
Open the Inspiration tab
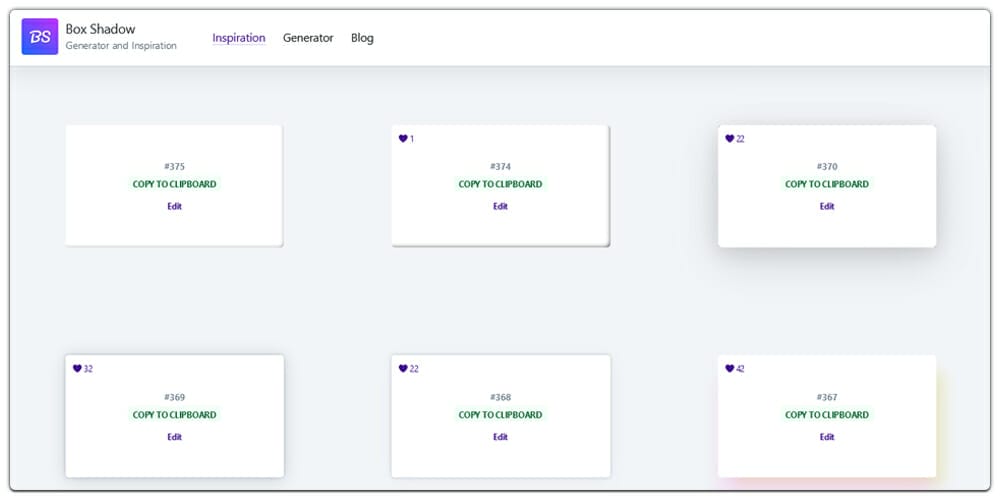[238, 38]
